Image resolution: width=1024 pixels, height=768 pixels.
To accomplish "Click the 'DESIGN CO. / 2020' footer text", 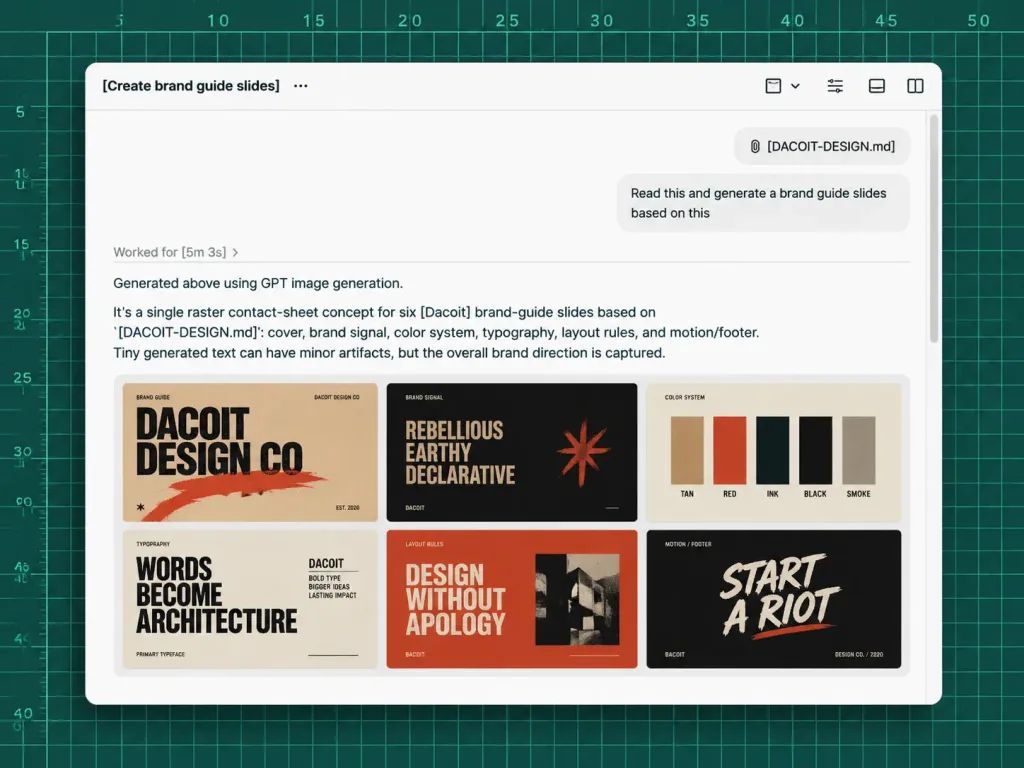I will [x=859, y=654].
